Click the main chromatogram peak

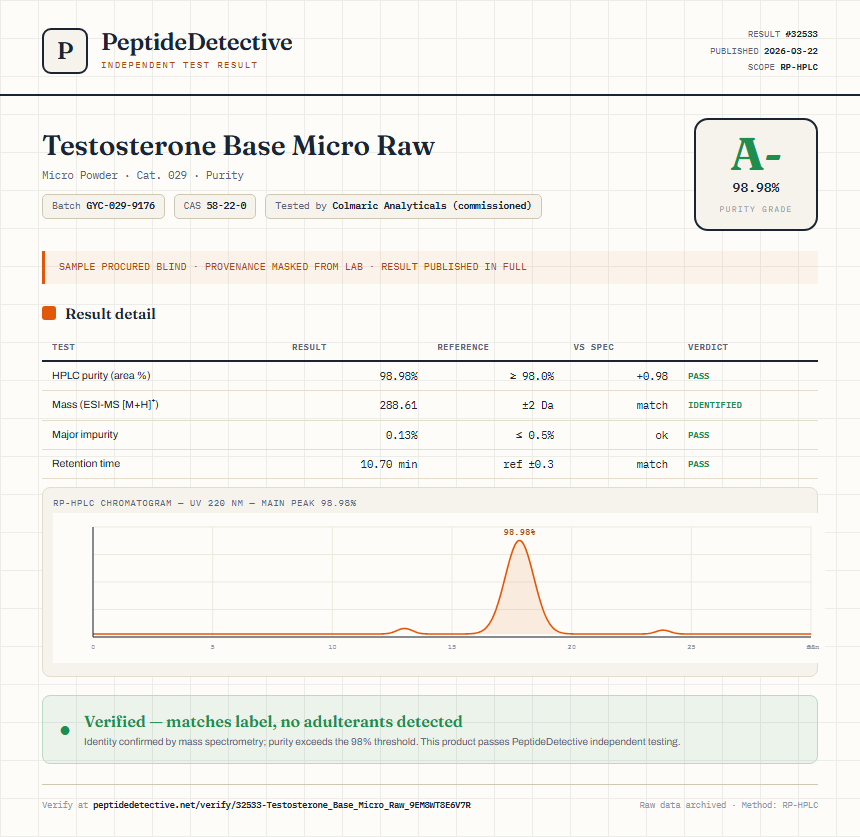[x=519, y=587]
